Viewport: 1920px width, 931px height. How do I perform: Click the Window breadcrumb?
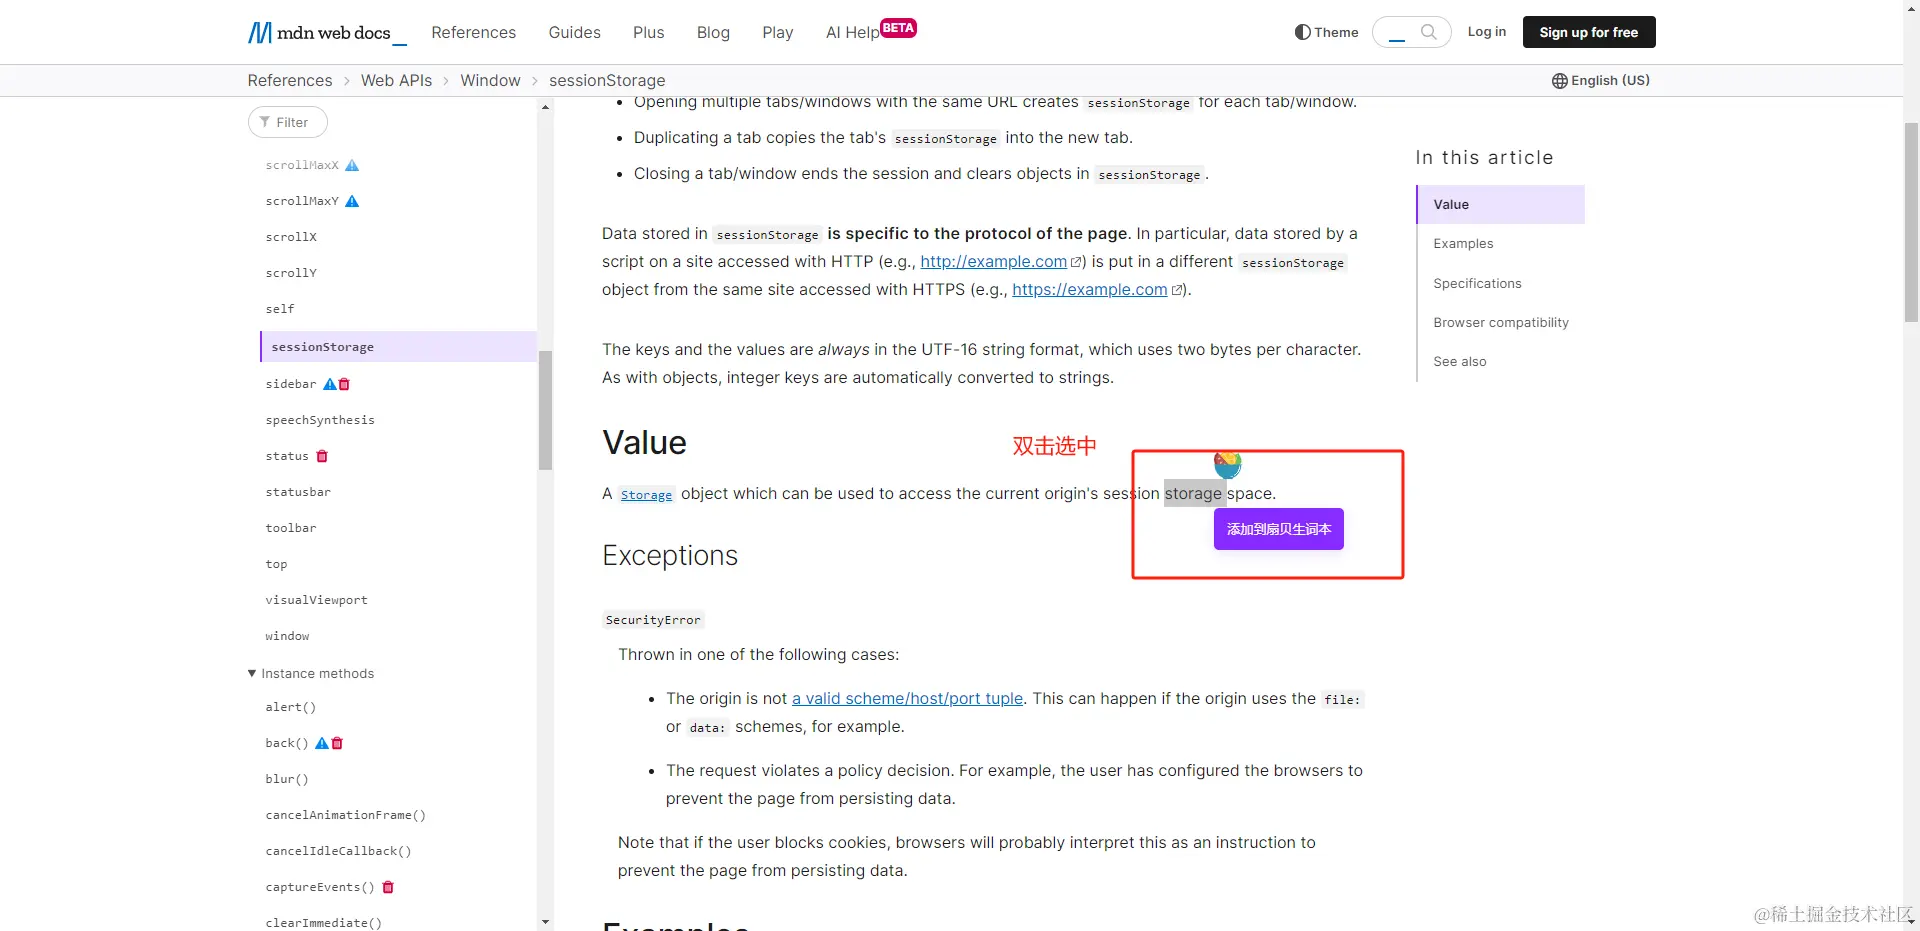coord(490,80)
